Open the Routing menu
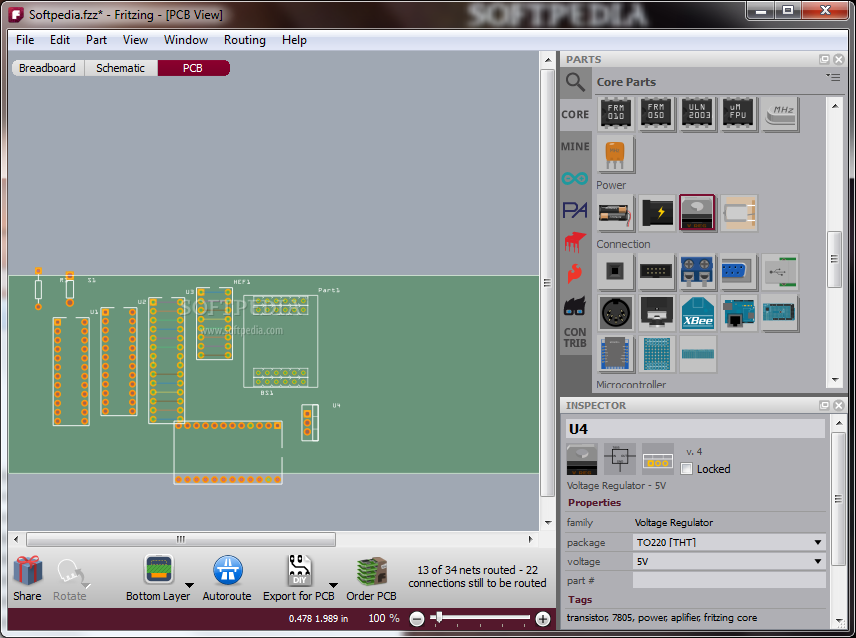This screenshot has width=856, height=638. pos(245,40)
